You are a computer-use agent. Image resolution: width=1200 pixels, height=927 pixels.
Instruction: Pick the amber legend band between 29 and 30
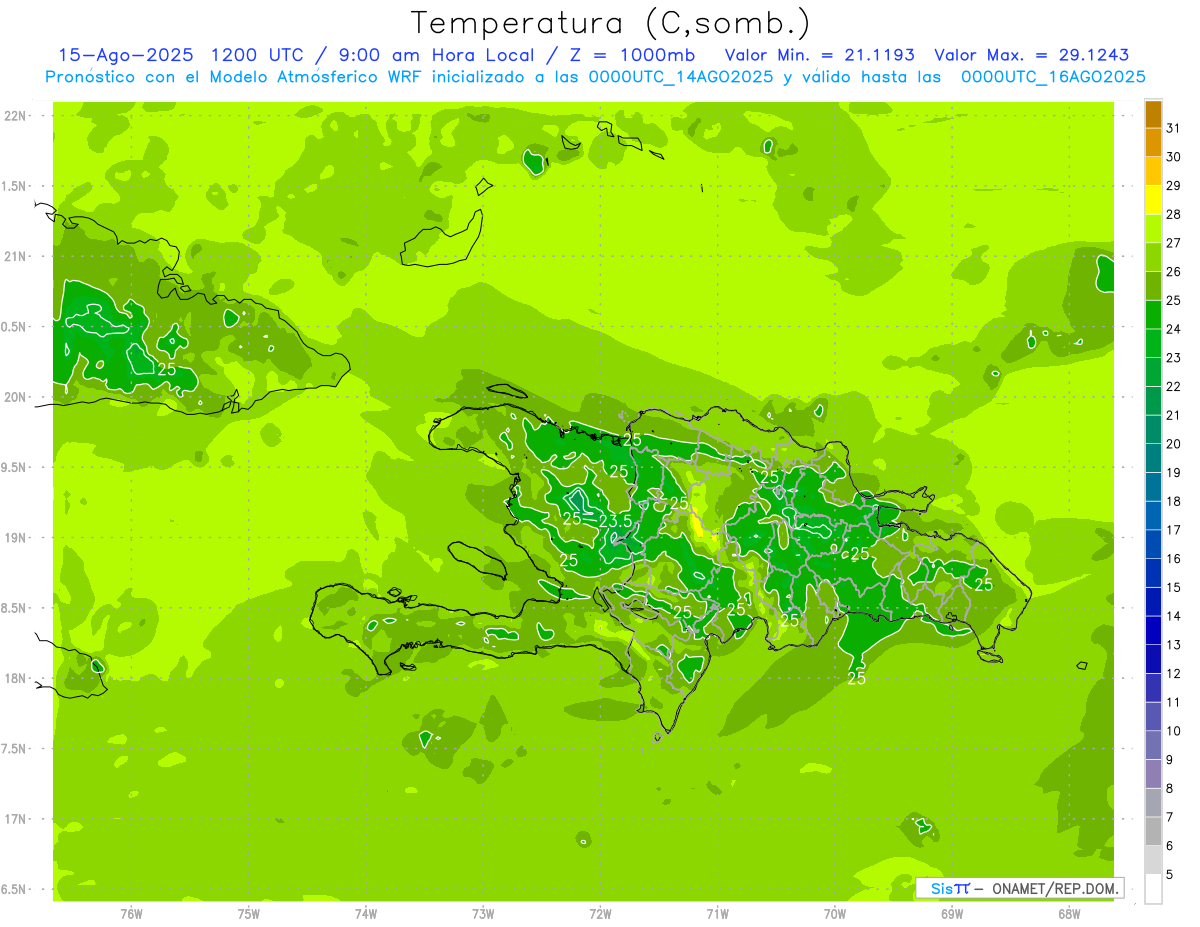click(1153, 171)
